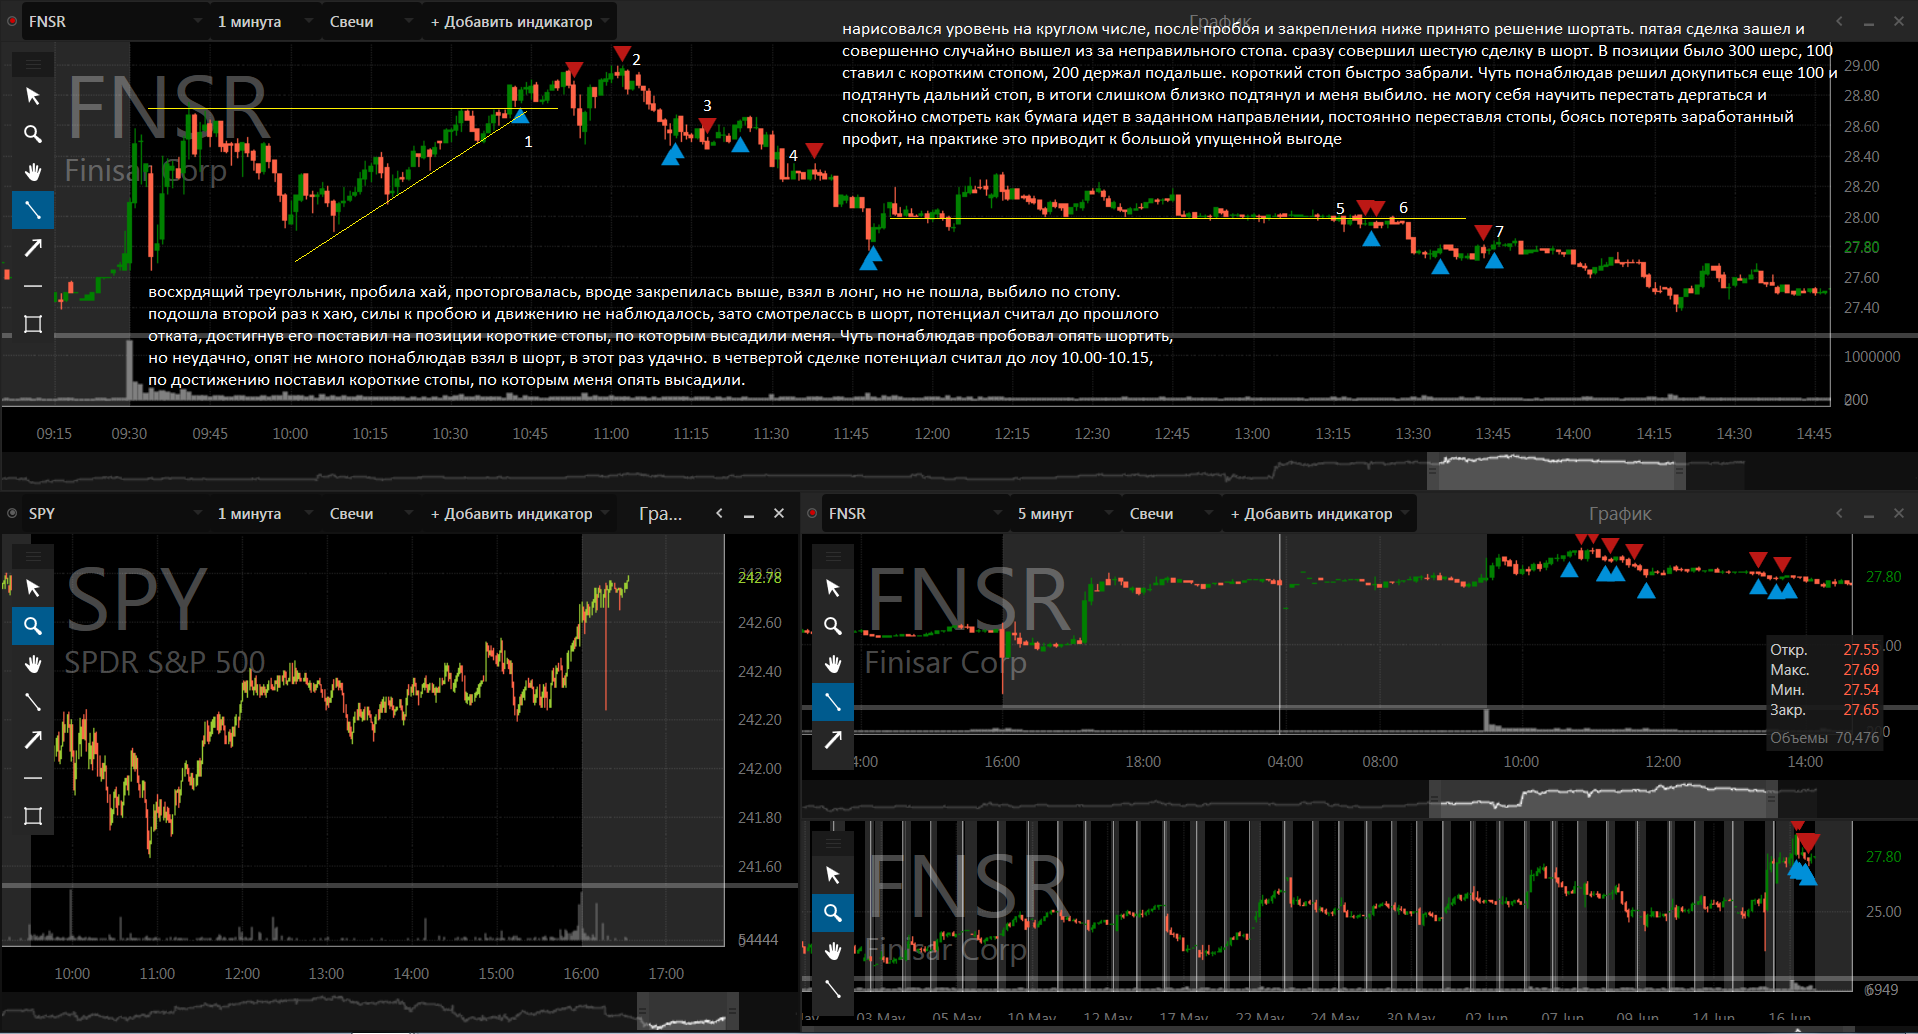The image size is (1918, 1034).
Task: Click the range navigator window below SPY chart
Action: (x=688, y=1011)
